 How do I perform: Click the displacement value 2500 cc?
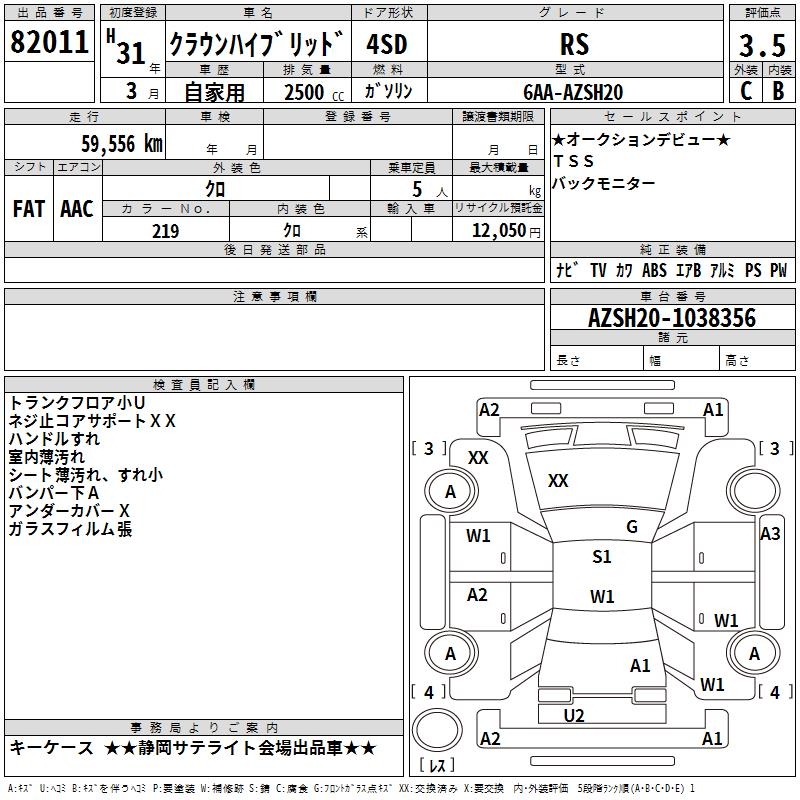point(314,92)
